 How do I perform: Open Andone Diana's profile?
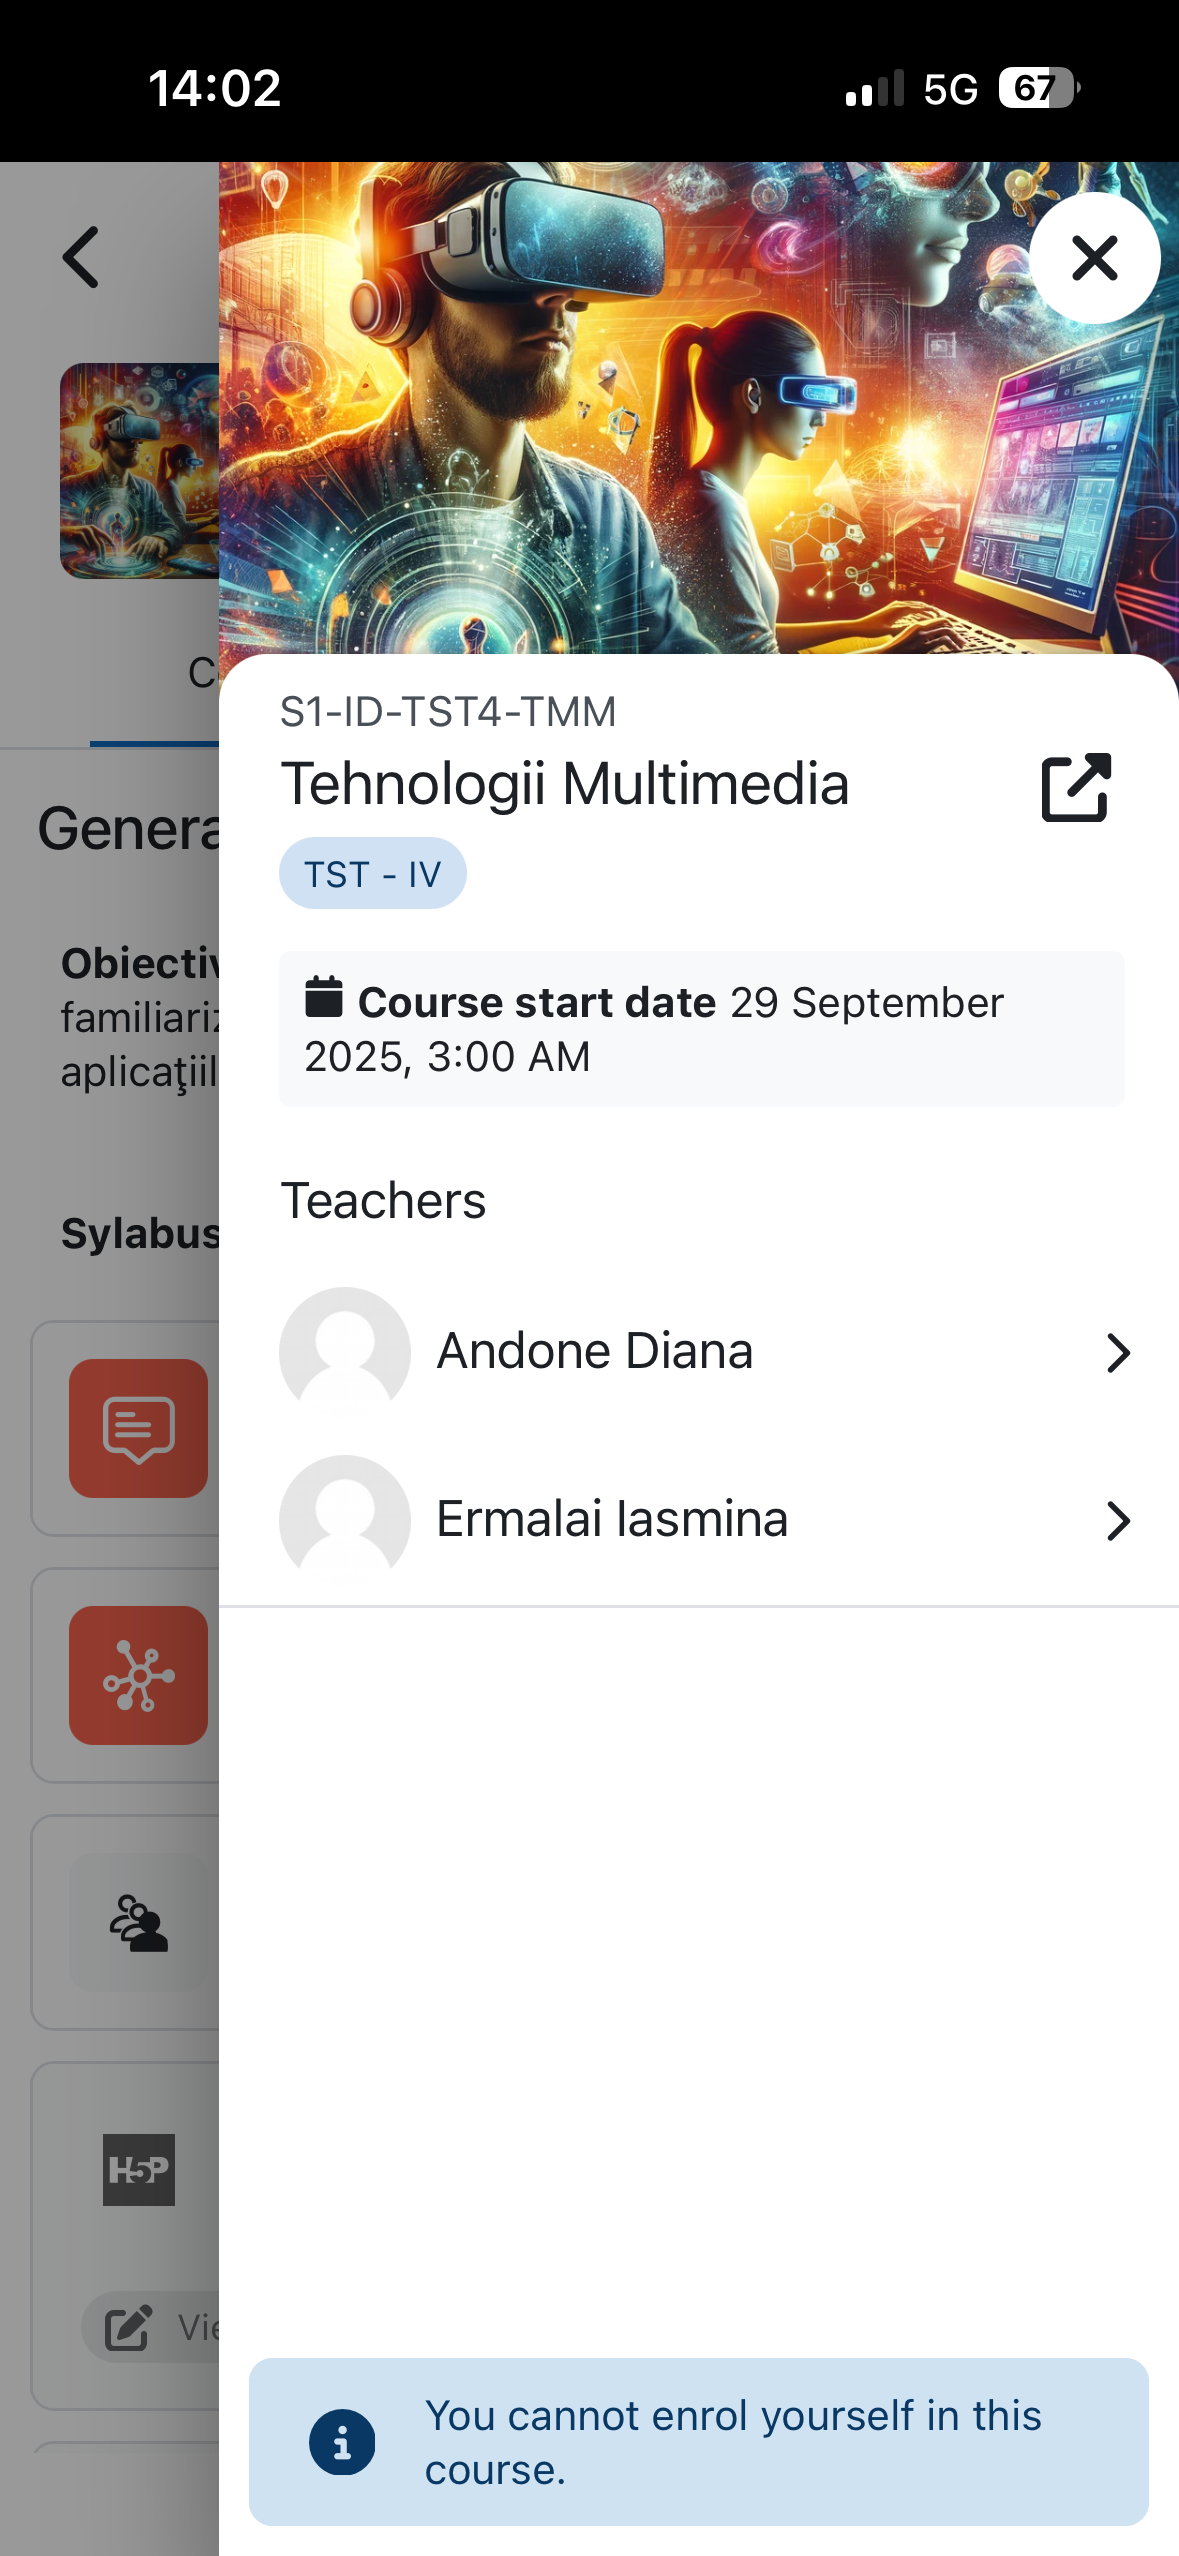pos(595,1352)
